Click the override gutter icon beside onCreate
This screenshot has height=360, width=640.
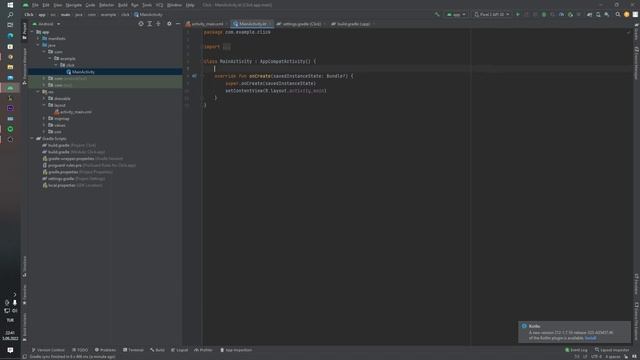[194, 76]
